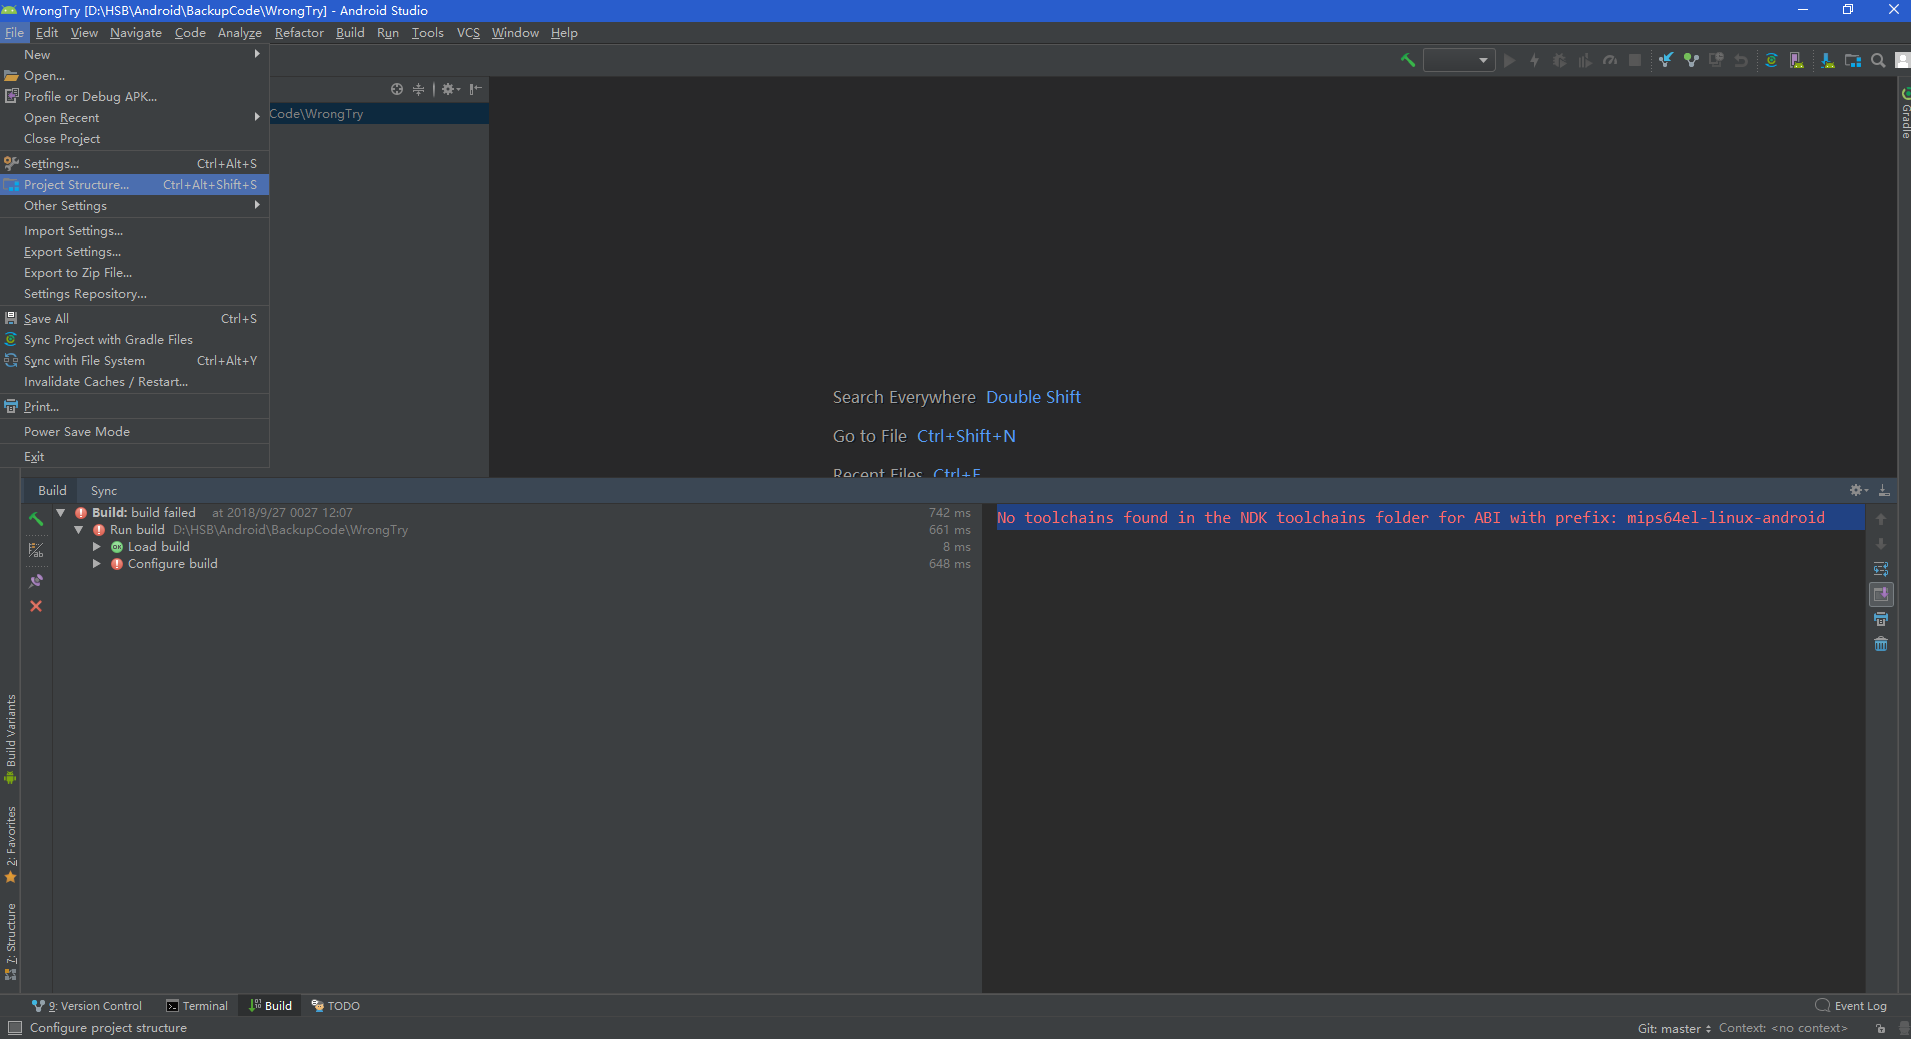Click the Build button in bottom bar

[x=271, y=1006]
